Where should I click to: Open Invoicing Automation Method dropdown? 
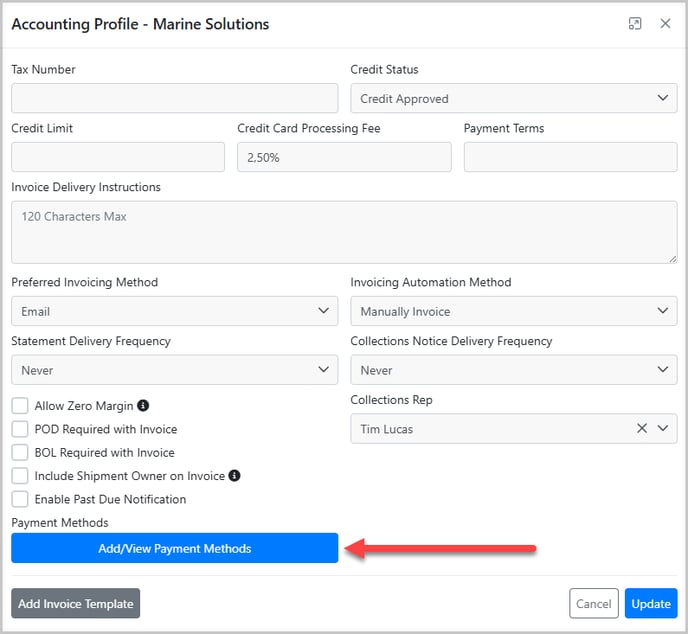513,311
